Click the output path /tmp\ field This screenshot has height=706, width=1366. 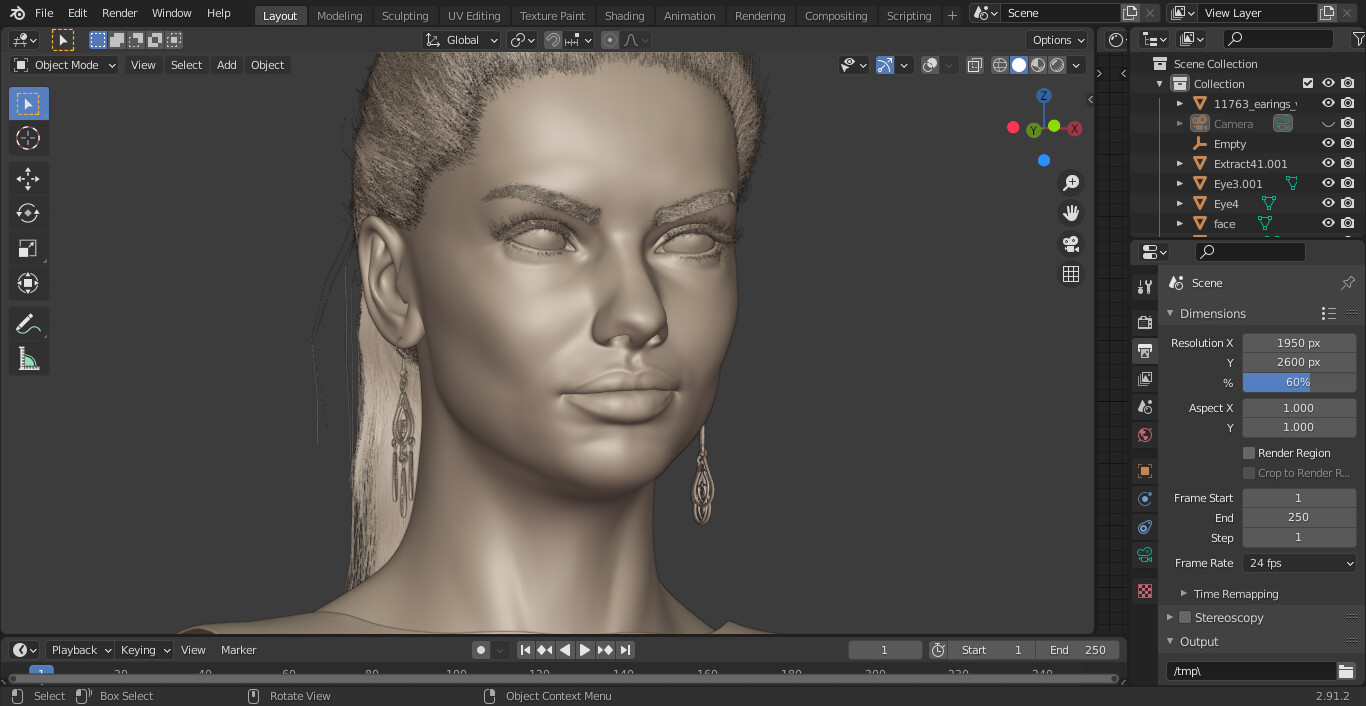pos(1251,671)
